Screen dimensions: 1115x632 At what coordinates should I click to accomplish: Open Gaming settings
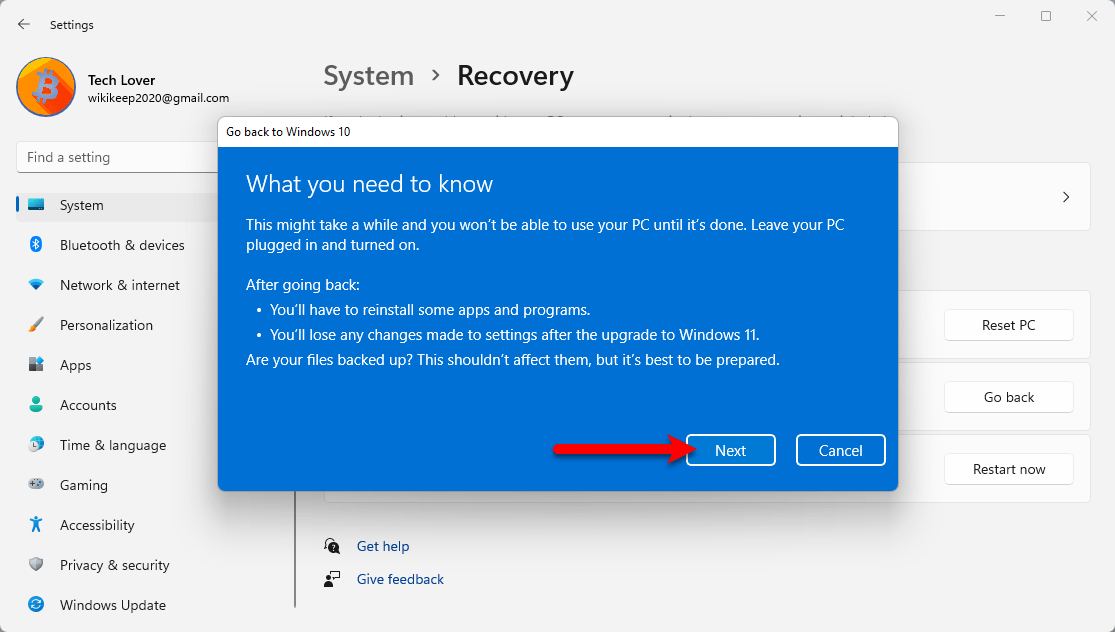click(83, 485)
